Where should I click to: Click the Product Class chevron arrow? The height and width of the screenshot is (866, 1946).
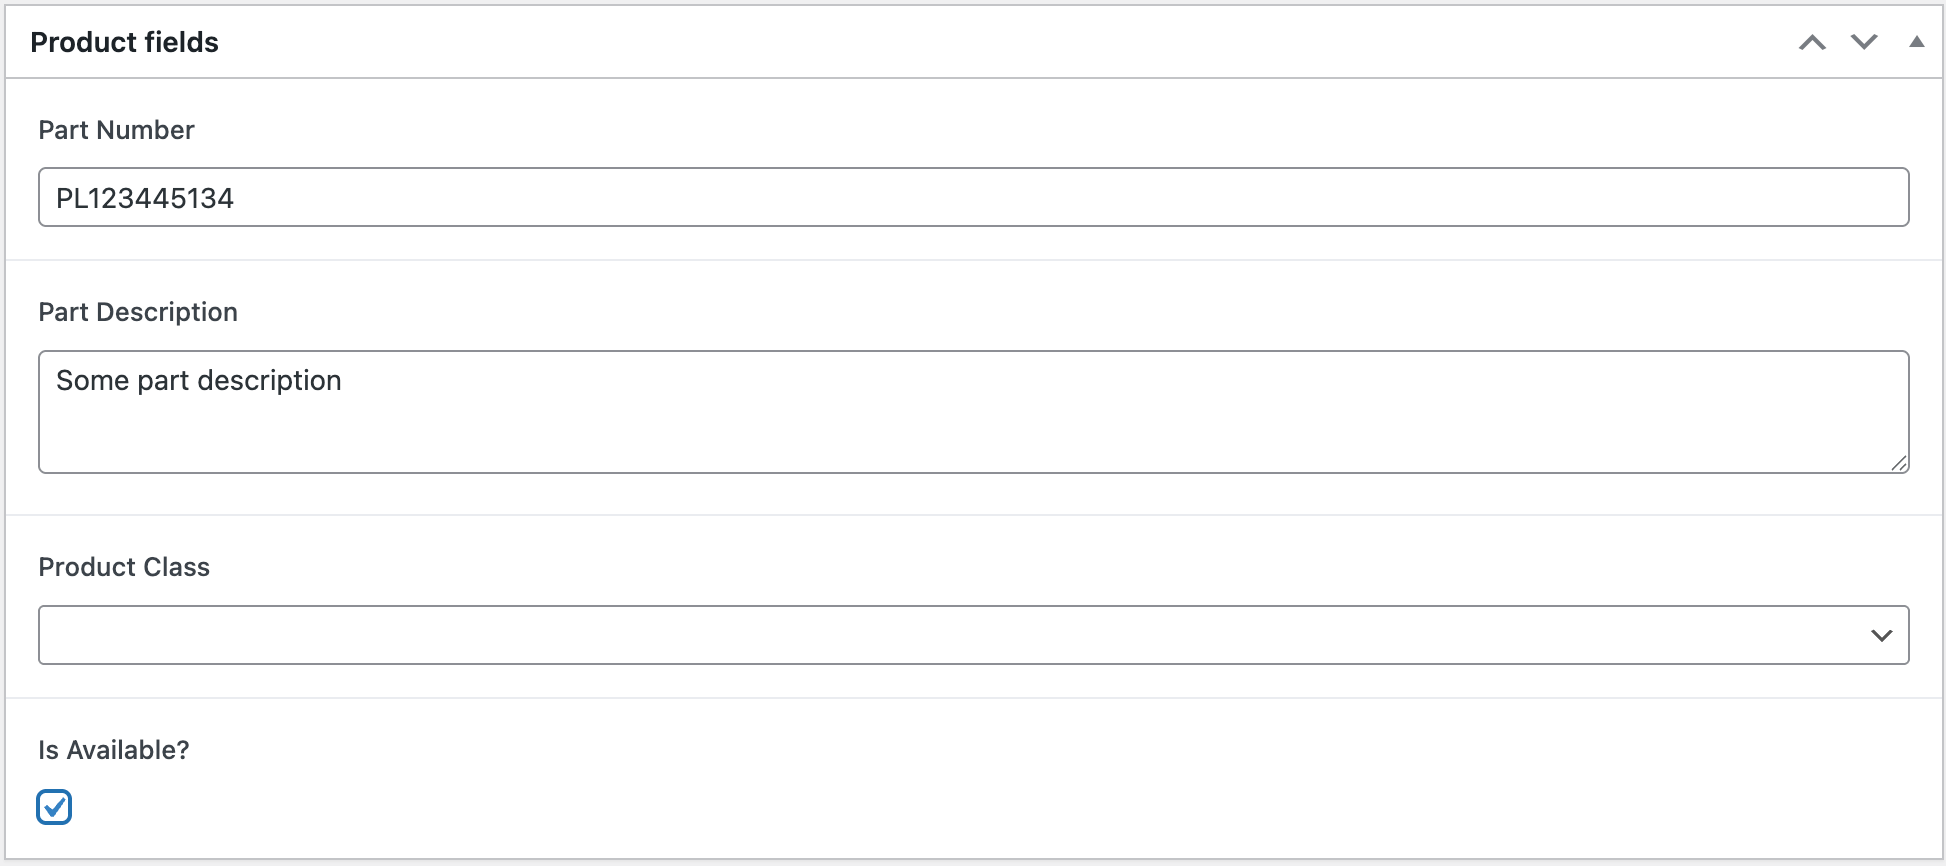(x=1881, y=635)
